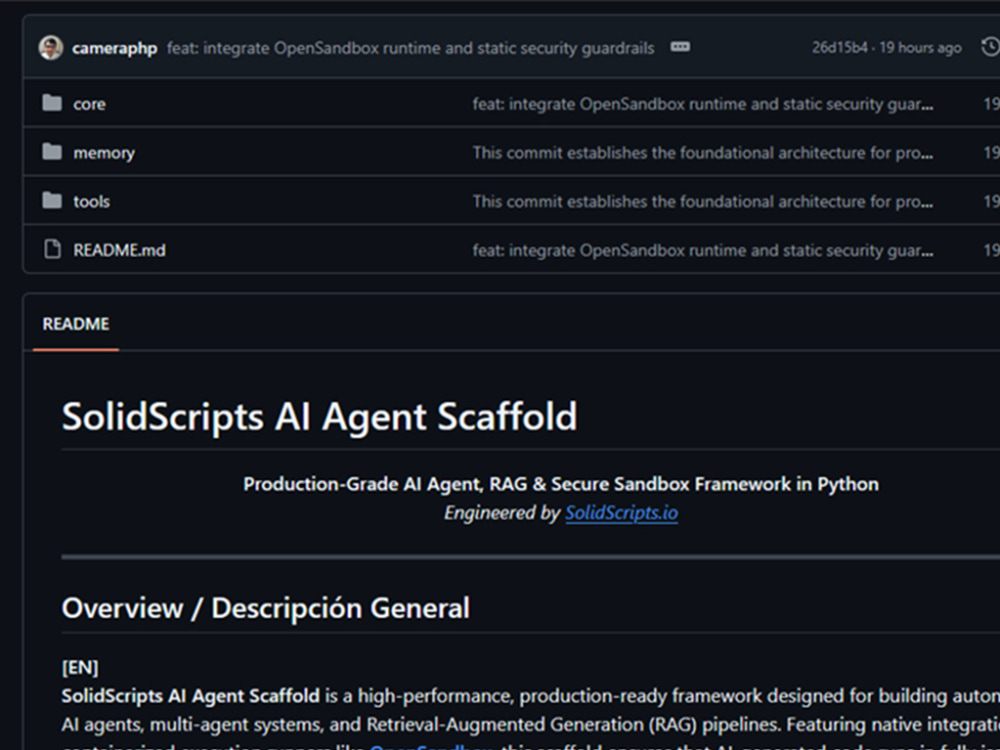Follow the SolidScripts.io link
This screenshot has width=1000, height=750.
click(x=621, y=513)
